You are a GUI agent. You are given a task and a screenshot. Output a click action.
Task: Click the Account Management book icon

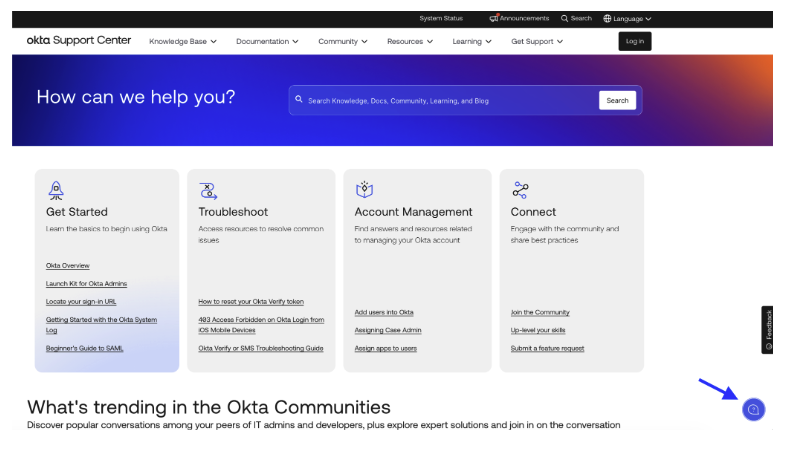point(364,190)
